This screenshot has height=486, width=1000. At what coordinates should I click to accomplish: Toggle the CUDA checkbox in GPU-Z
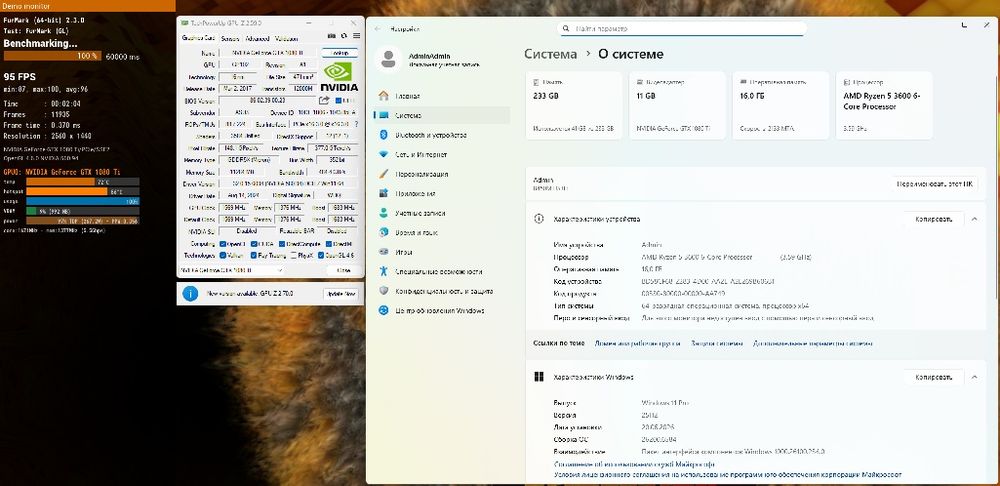pos(254,244)
